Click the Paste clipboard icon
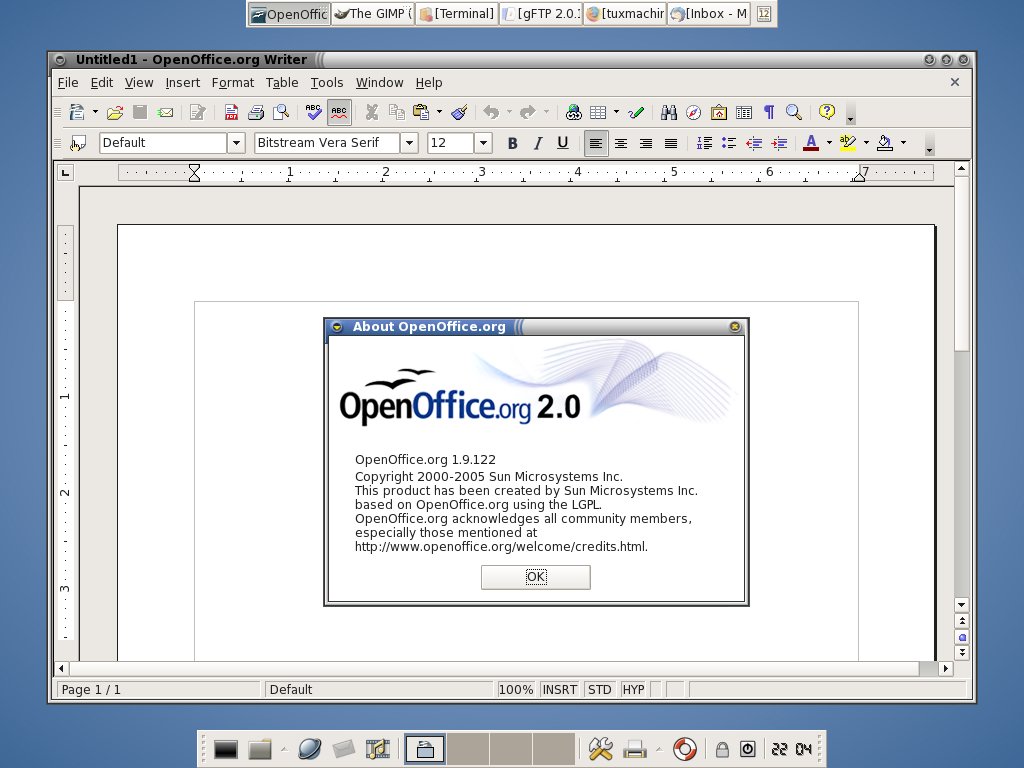The image size is (1024, 768). tap(421, 112)
